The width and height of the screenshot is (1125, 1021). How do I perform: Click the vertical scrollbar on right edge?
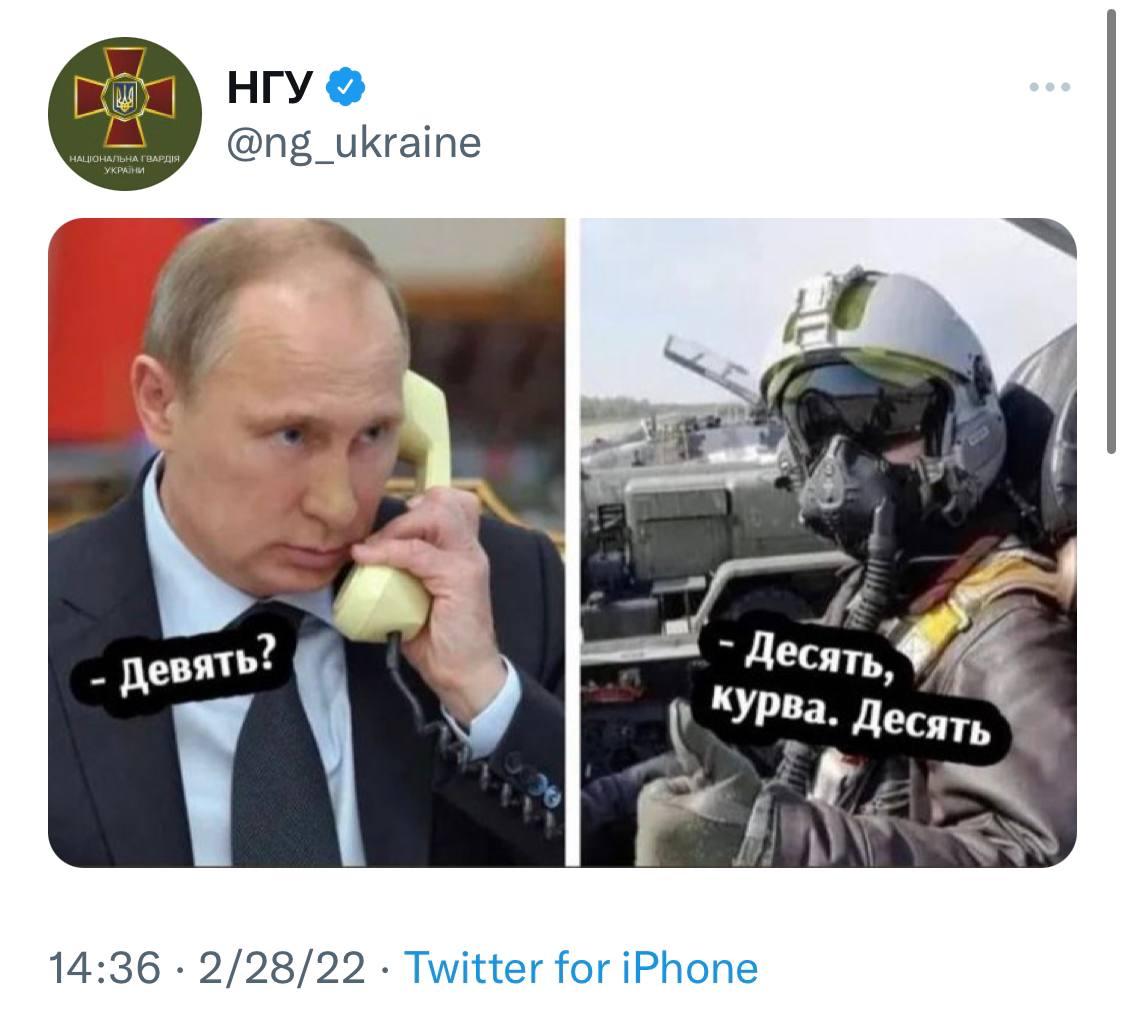point(1111,230)
